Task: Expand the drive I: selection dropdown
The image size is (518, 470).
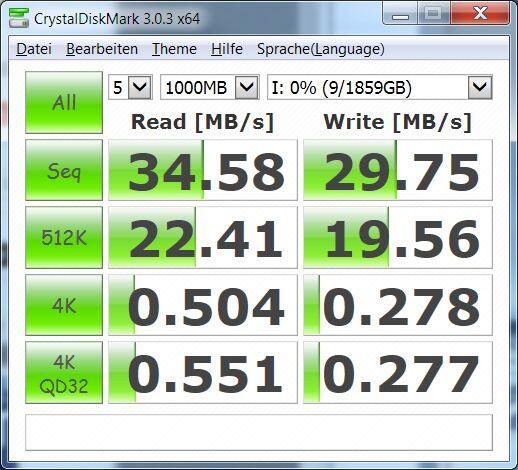Action: pyautogui.click(x=380, y=87)
